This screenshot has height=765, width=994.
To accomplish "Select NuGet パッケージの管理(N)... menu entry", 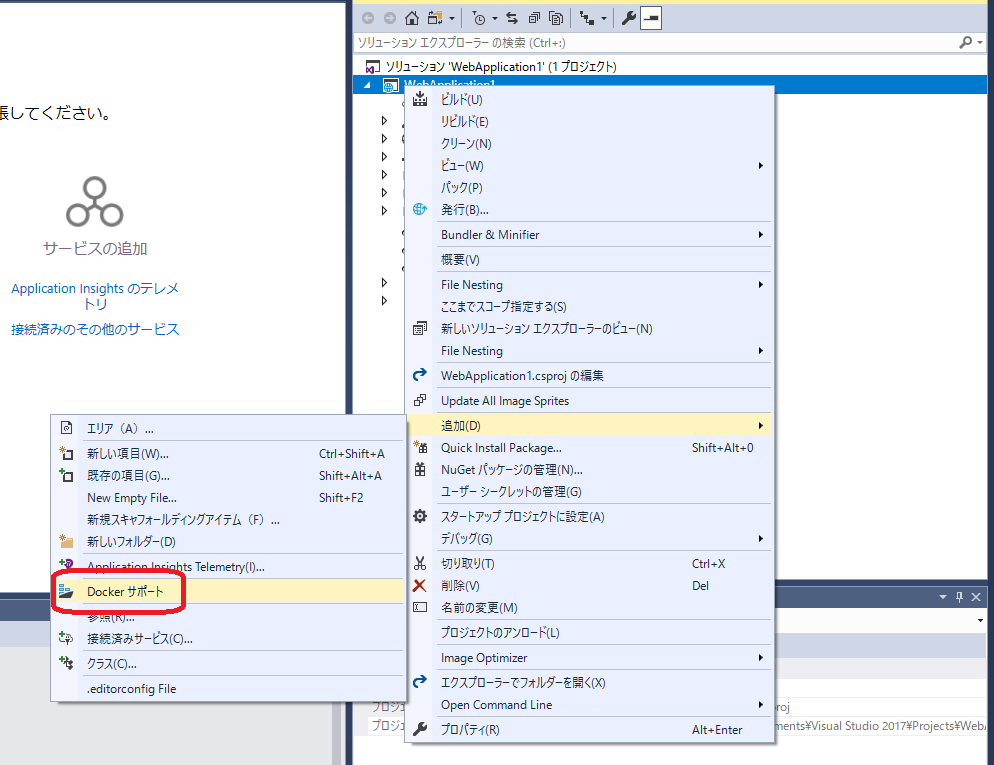I will 511,470.
